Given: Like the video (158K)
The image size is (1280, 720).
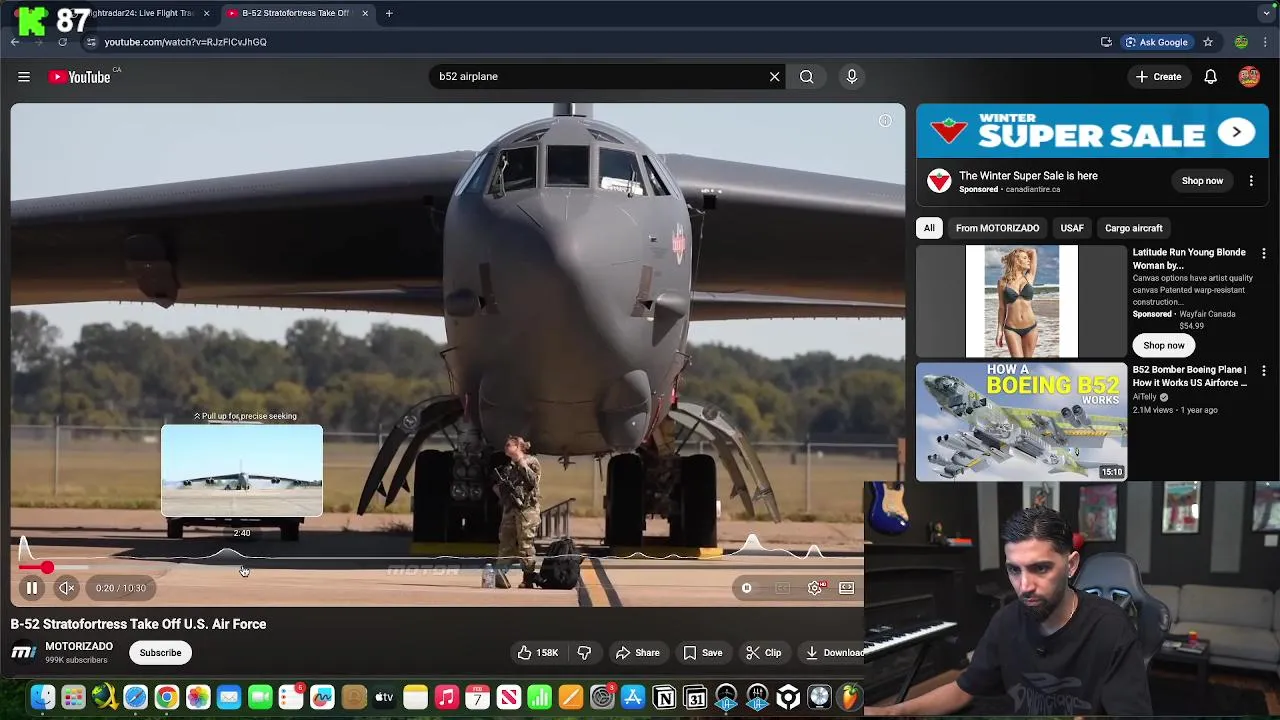Looking at the screenshot, I should pyautogui.click(x=537, y=653).
